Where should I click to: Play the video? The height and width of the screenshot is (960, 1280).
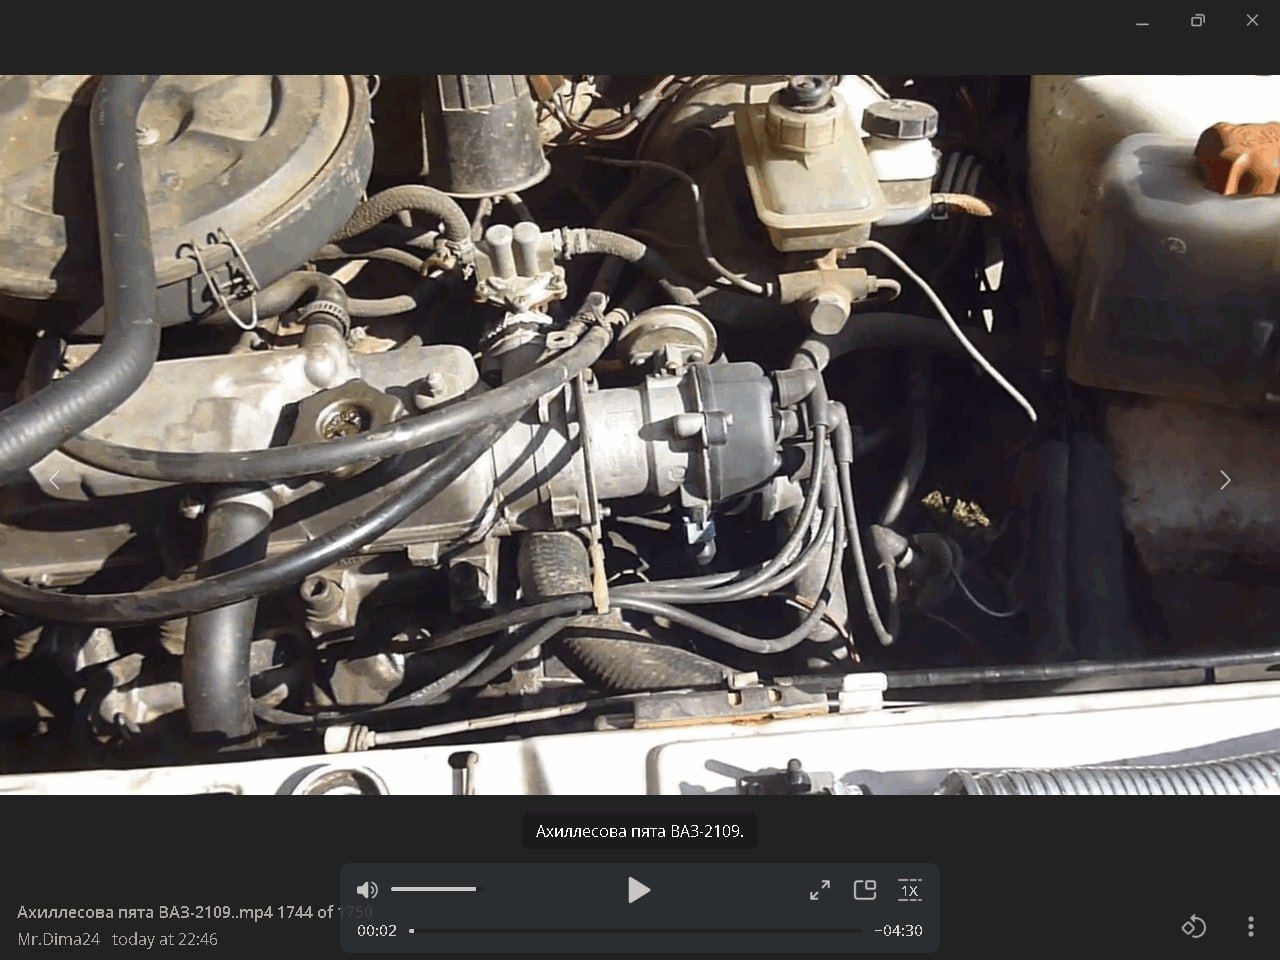click(638, 890)
